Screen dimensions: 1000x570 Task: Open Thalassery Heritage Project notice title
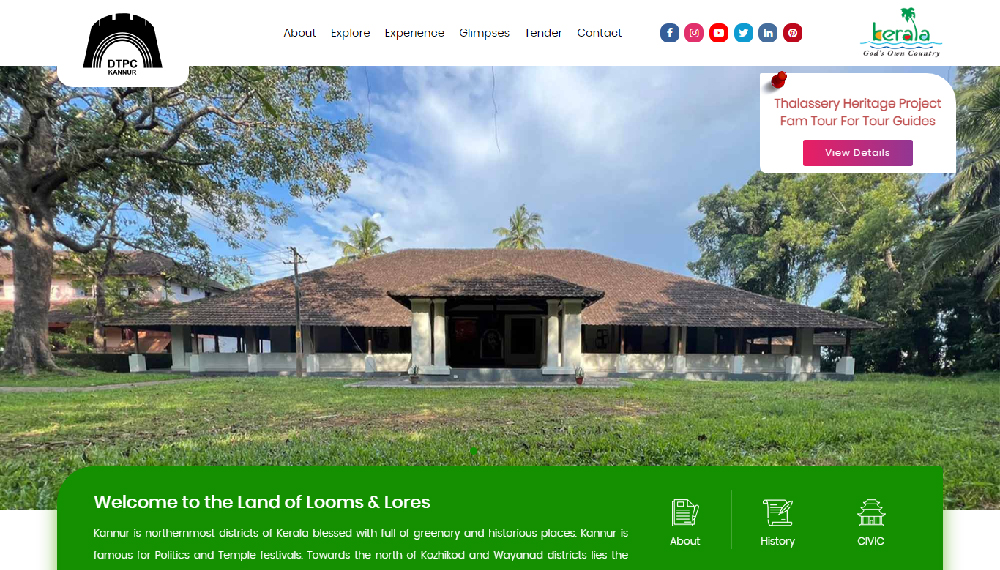click(858, 112)
